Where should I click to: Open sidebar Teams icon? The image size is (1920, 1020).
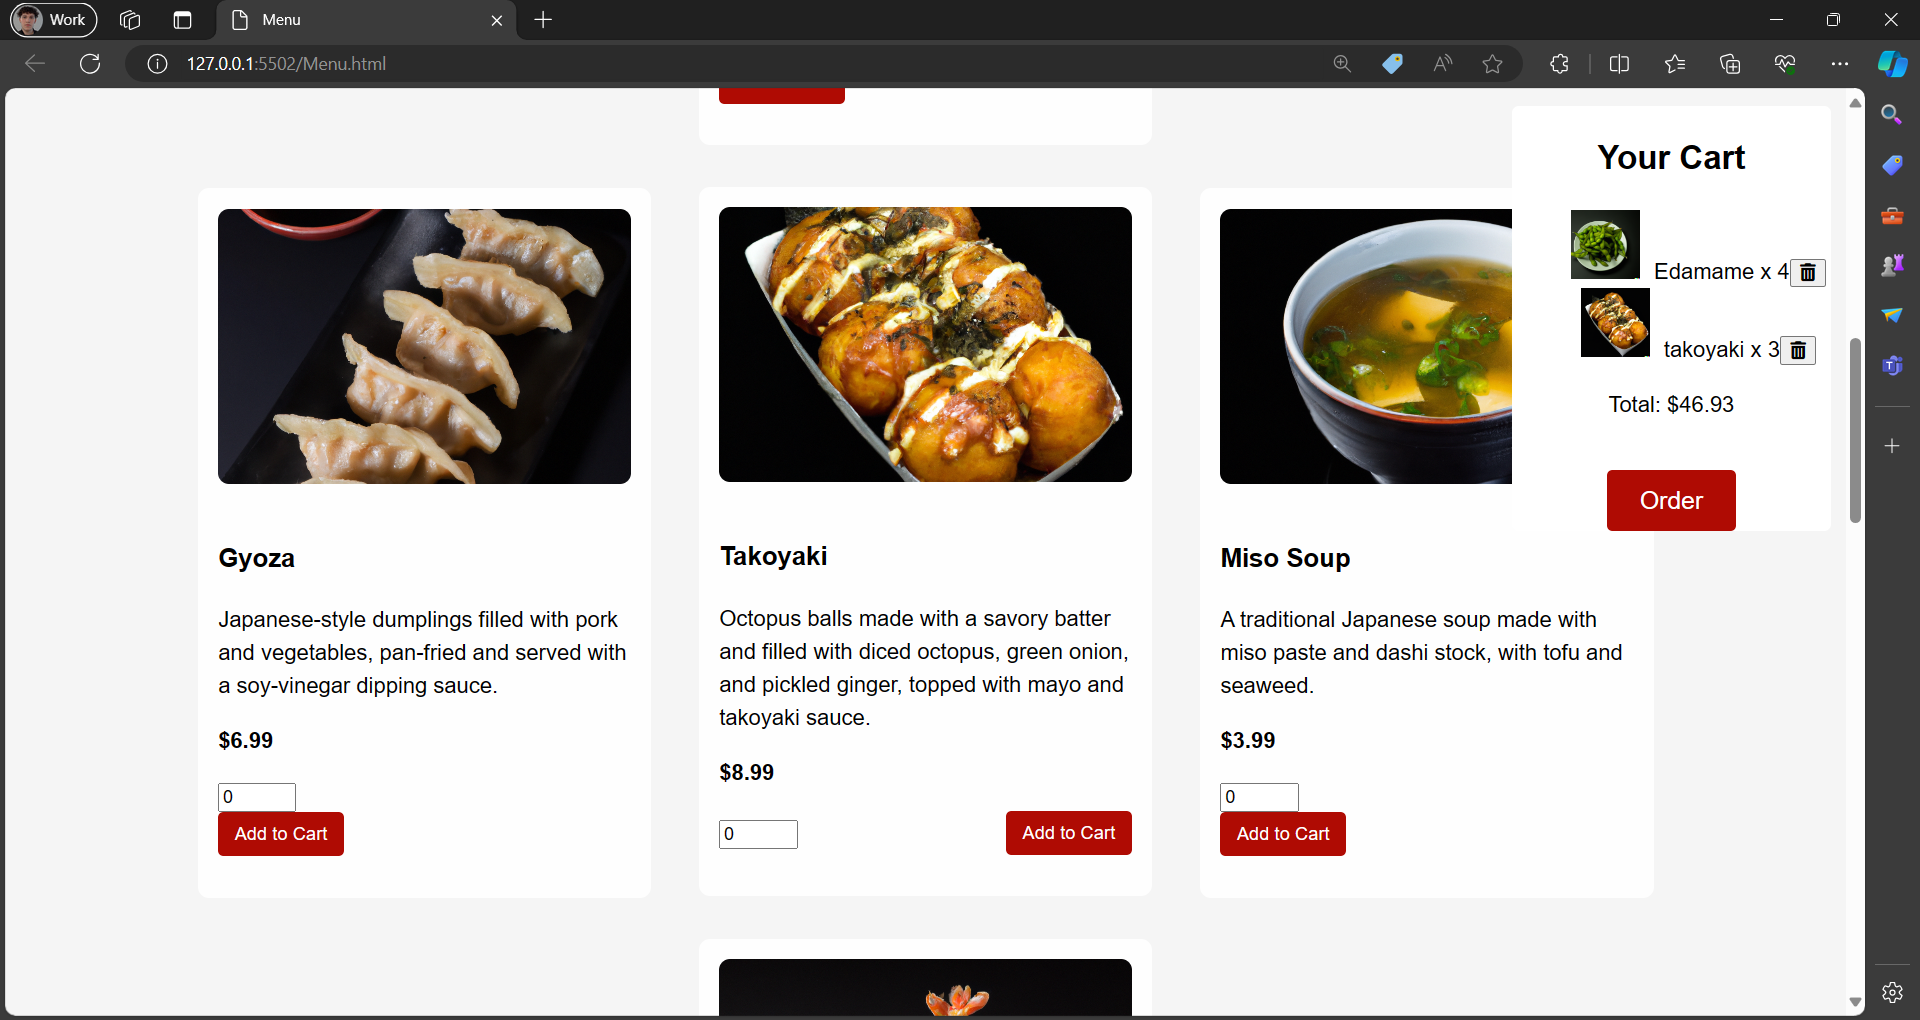pos(1892,365)
